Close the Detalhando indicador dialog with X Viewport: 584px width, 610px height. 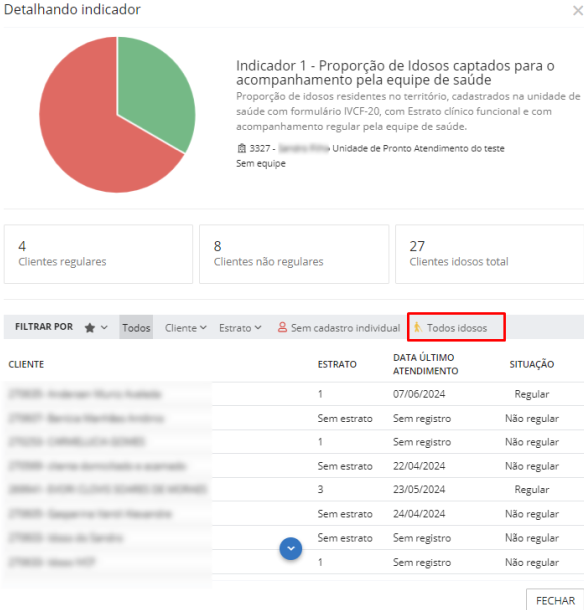pos(578,11)
